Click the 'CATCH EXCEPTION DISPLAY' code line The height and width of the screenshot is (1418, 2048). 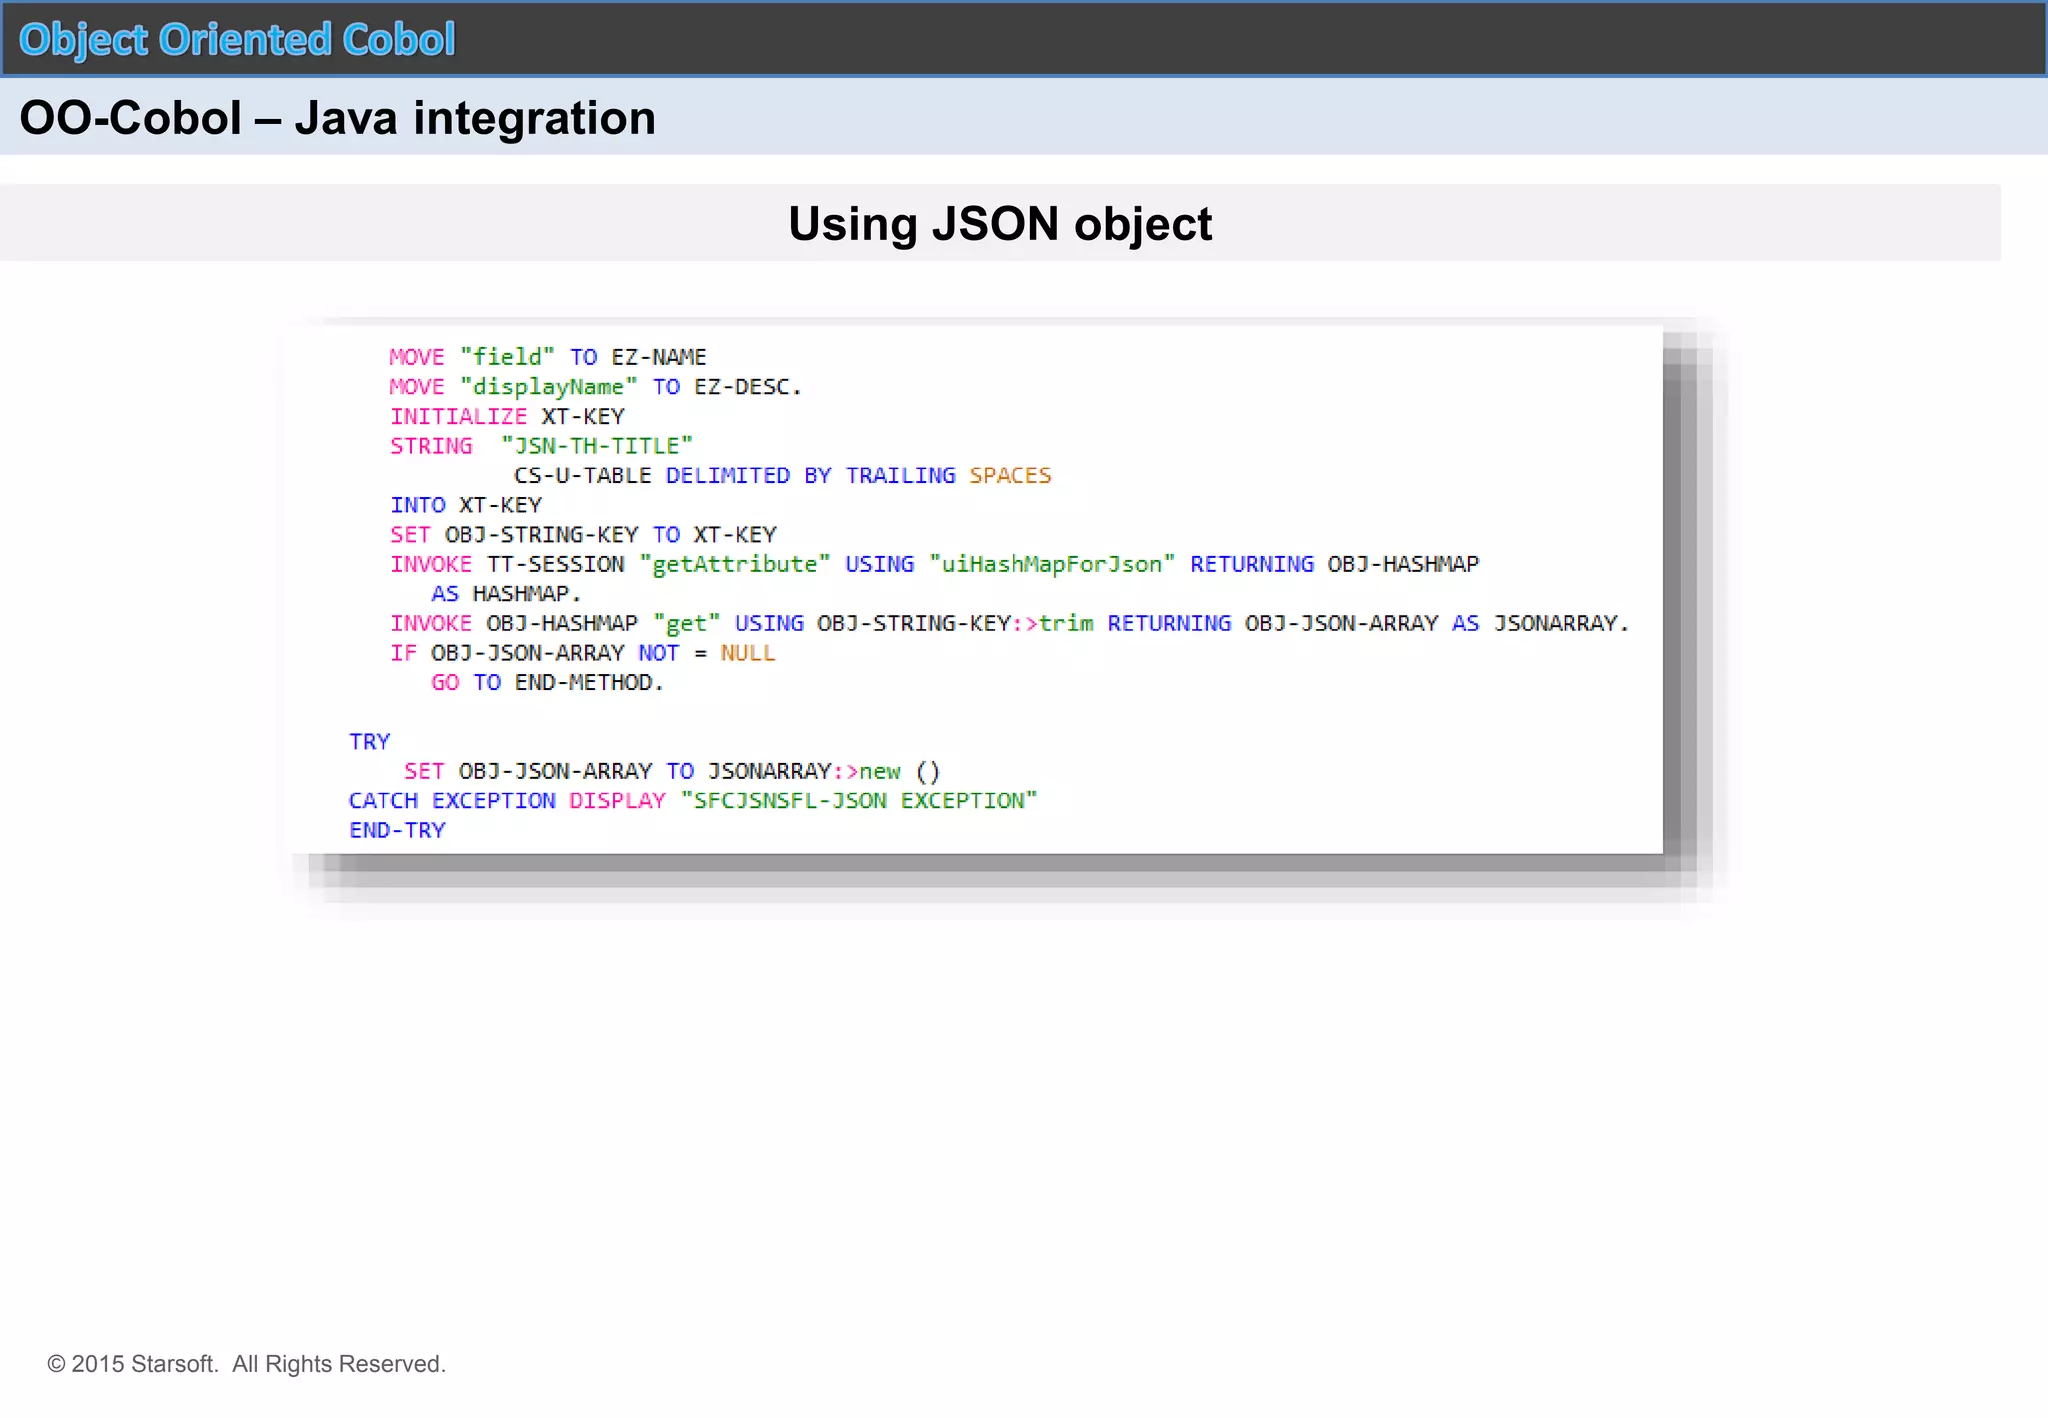point(693,800)
